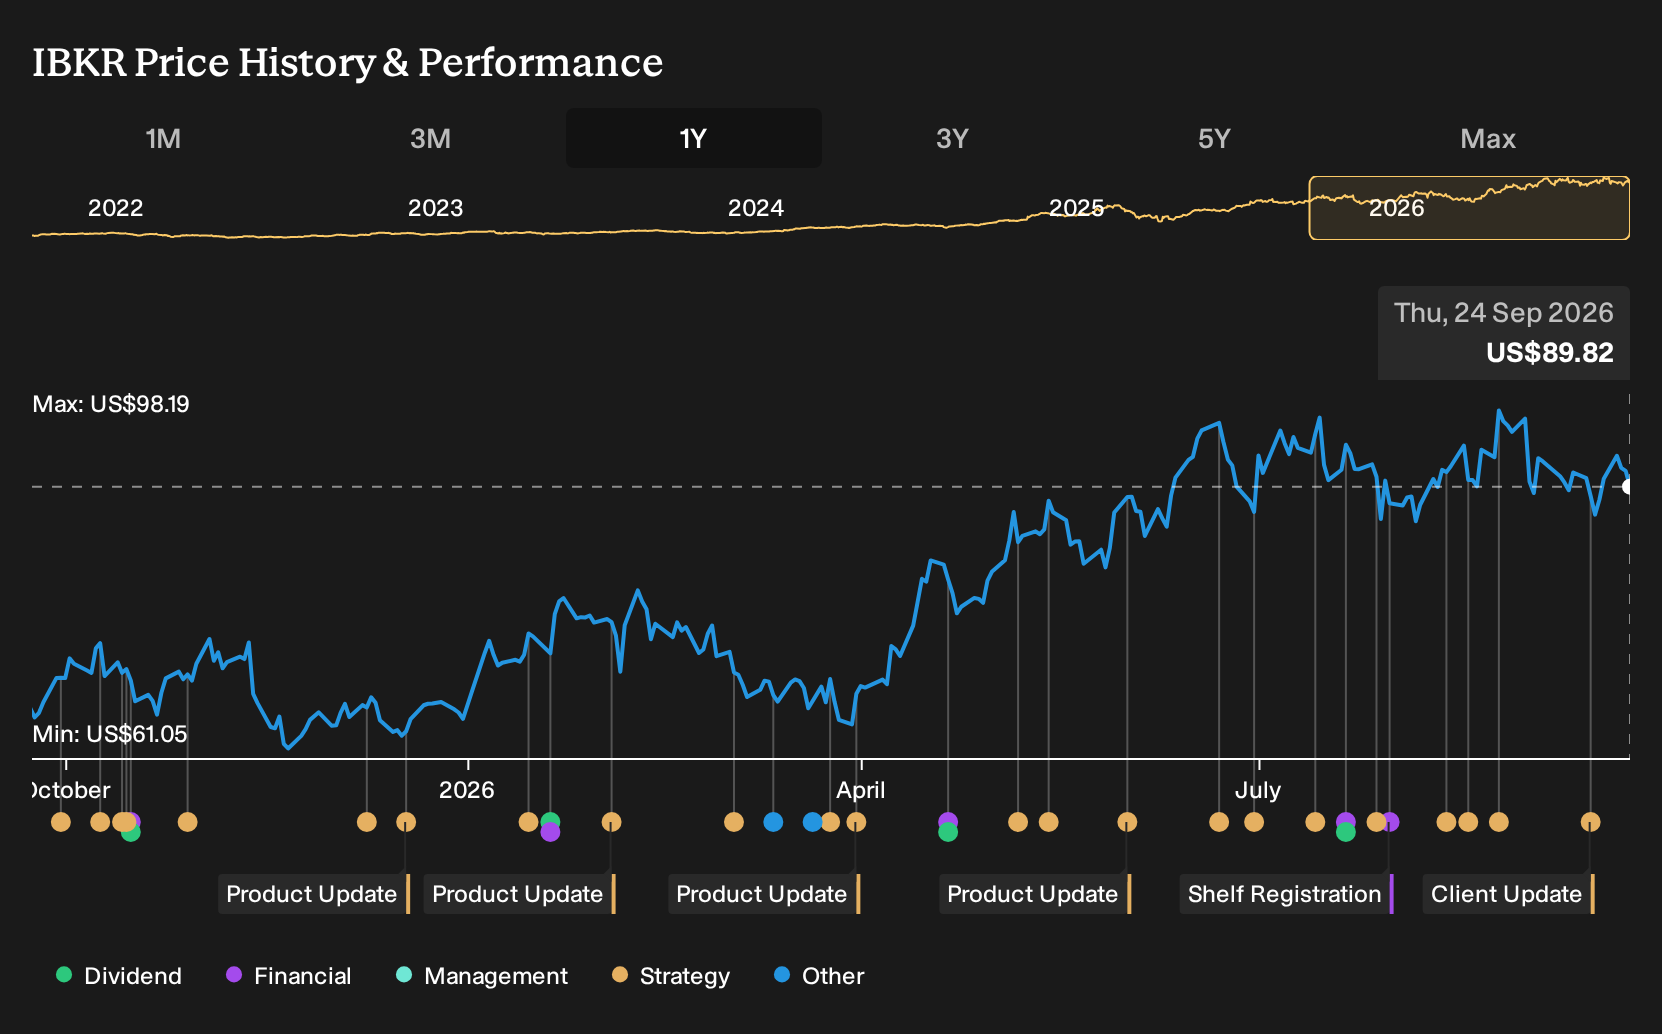Click the 2022 label on the overview chart

[115, 208]
